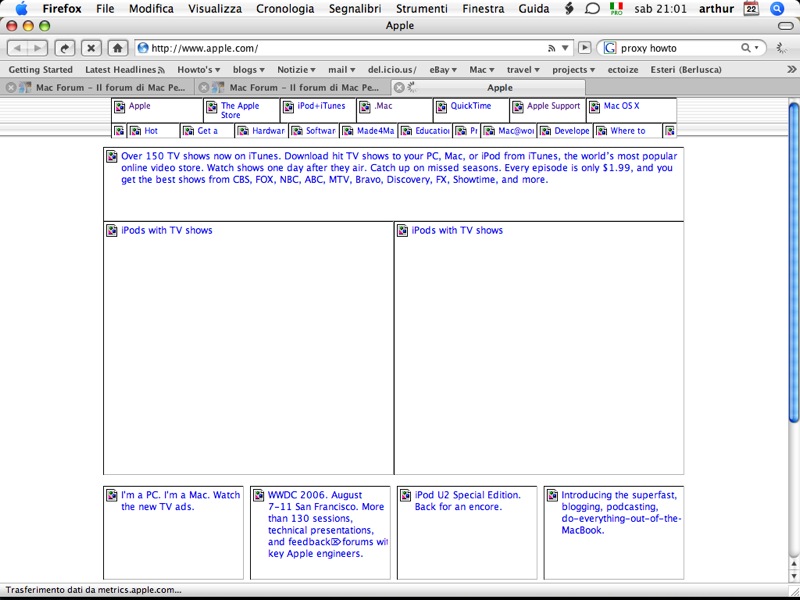
Task: Open the Esteri (Berlusca) bookmark
Action: point(686,70)
